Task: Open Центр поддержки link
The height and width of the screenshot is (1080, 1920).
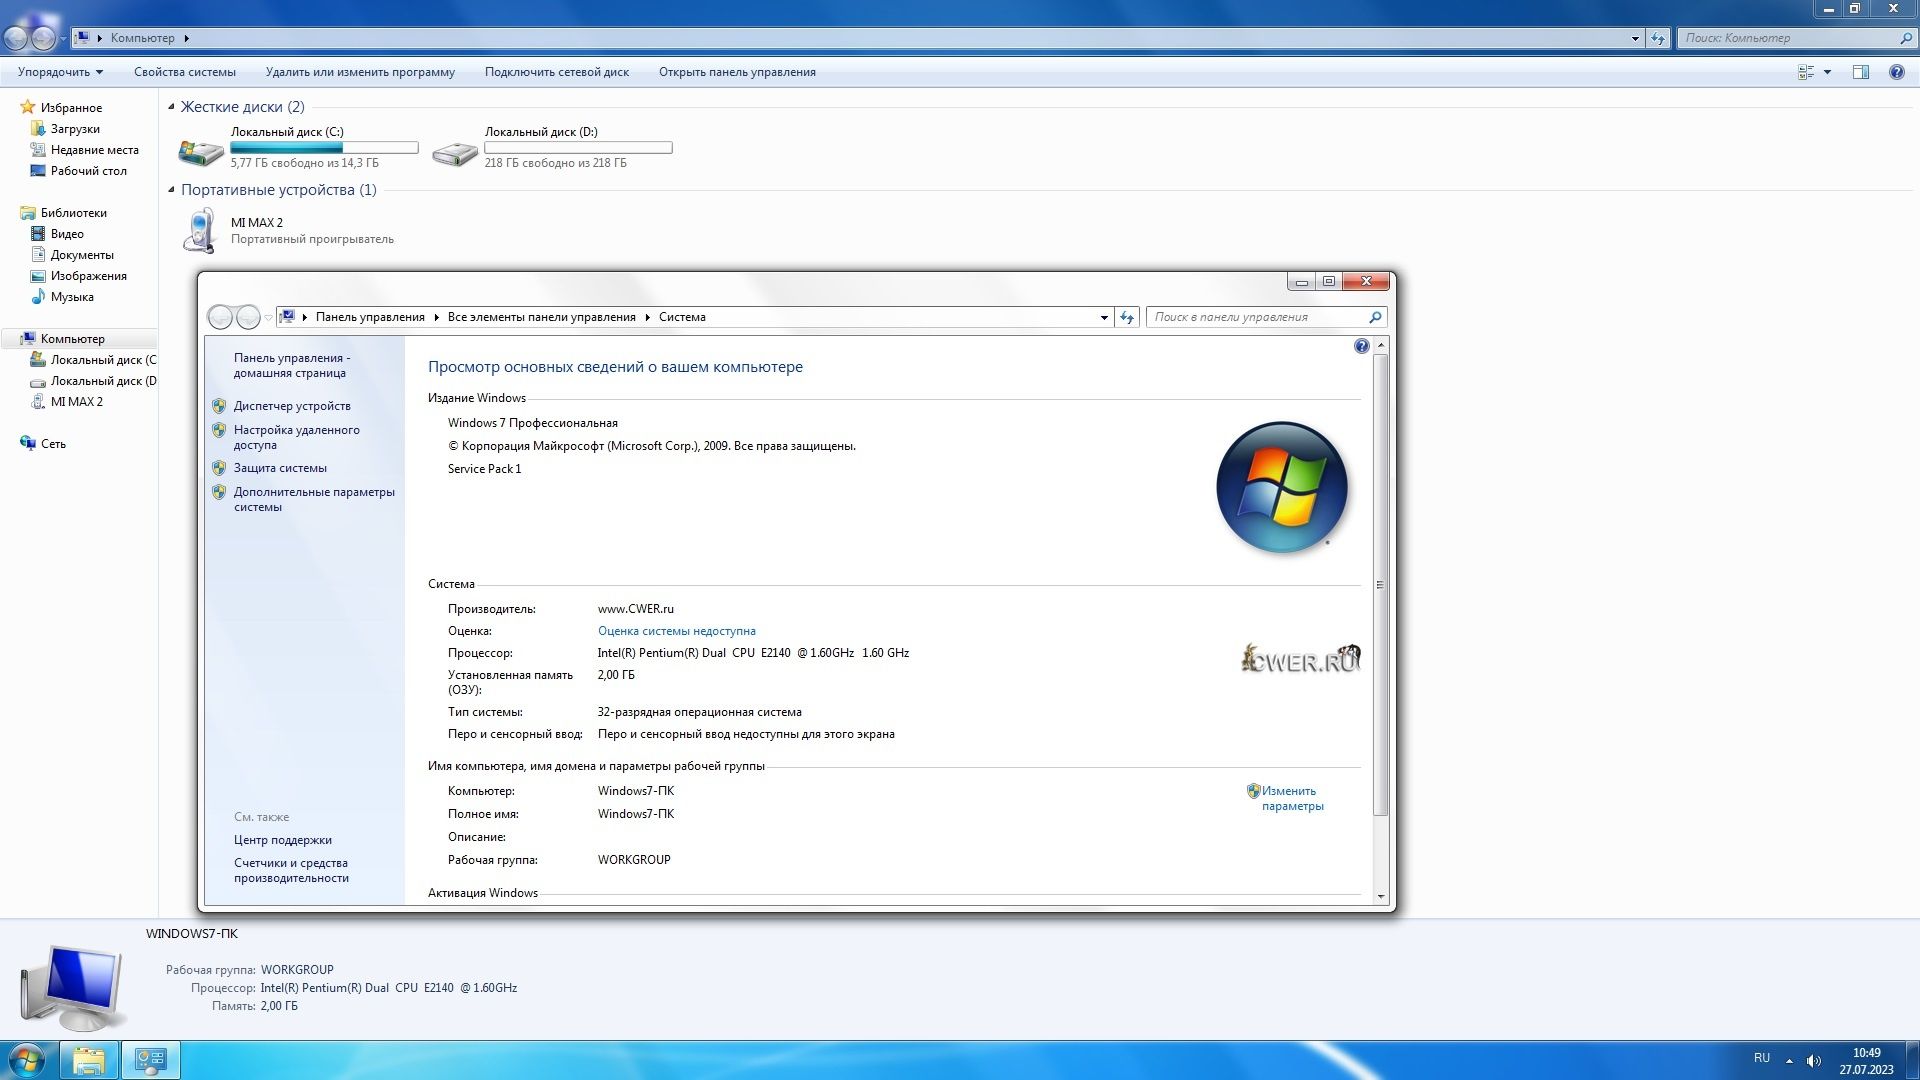Action: click(x=282, y=840)
